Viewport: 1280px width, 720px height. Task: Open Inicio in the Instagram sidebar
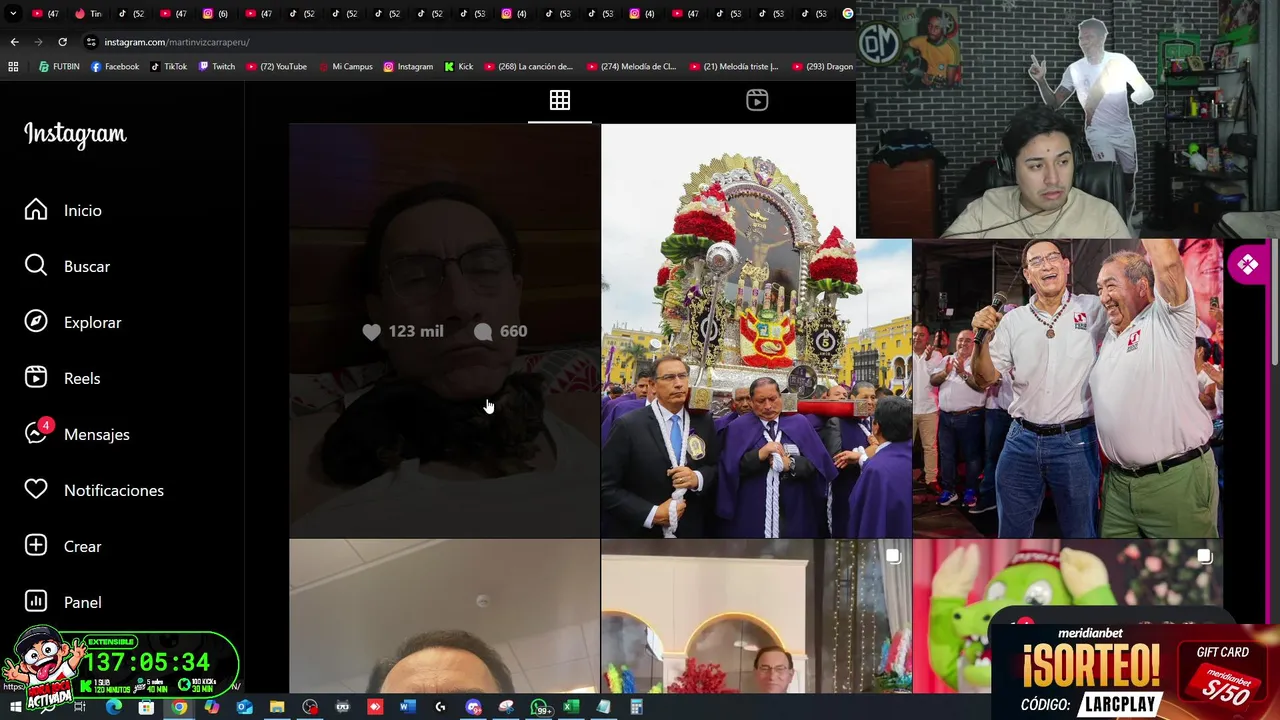coord(64,210)
